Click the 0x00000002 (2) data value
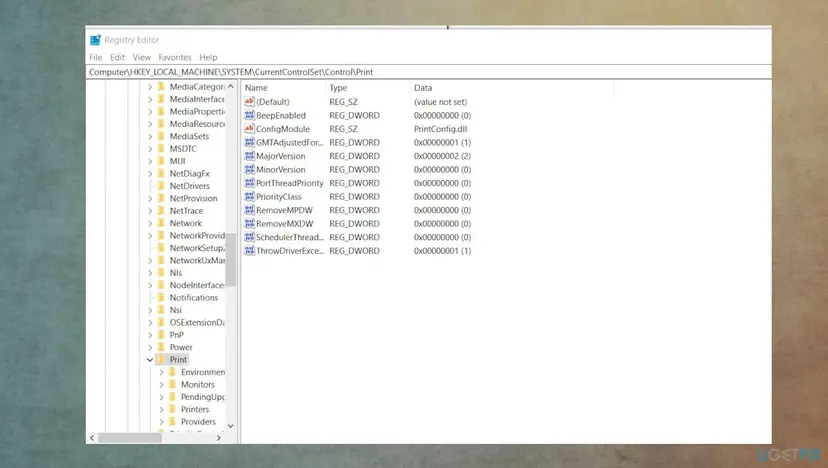The width and height of the screenshot is (828, 468). (443, 156)
